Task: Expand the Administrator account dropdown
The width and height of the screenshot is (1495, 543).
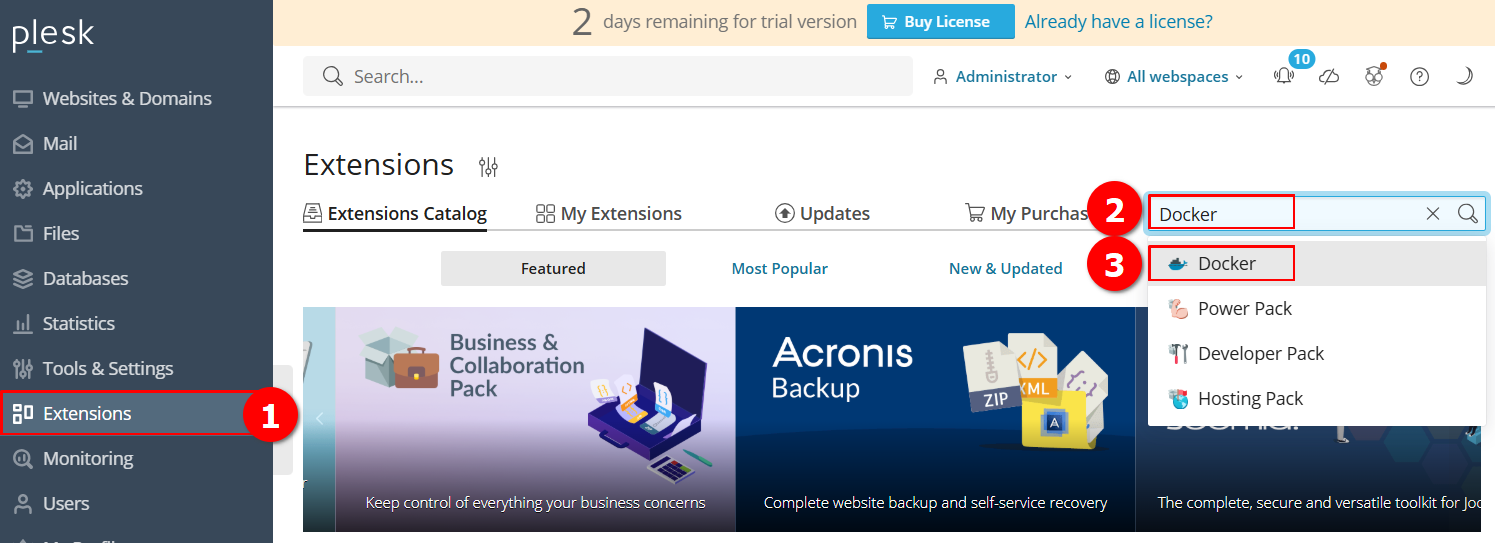Action: [1002, 76]
